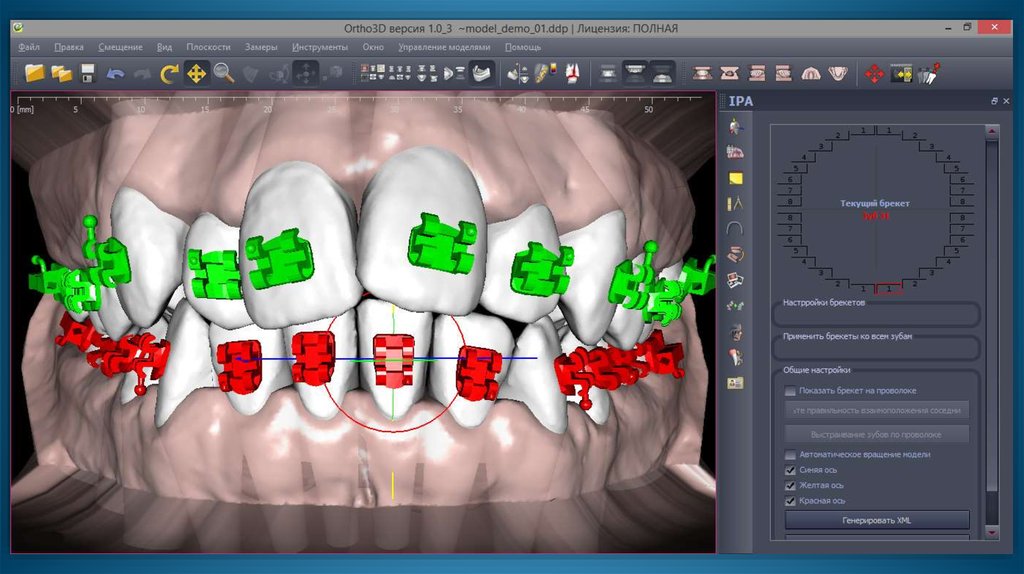Image resolution: width=1024 pixels, height=574 pixels.
Task: Toggle 'Автоматическое вращение модели' checkbox
Action: click(791, 455)
